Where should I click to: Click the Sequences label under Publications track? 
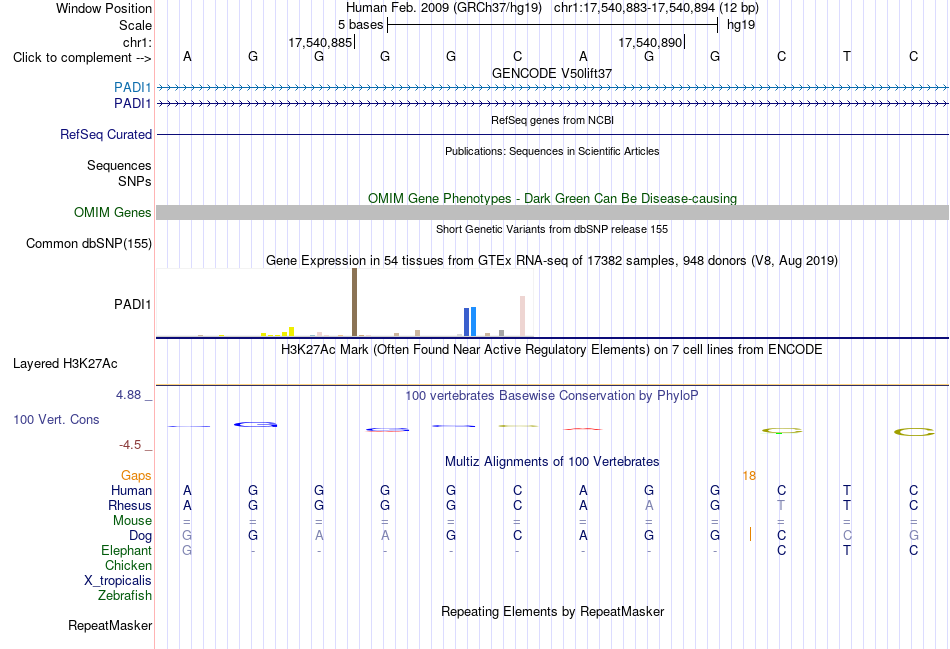point(119,165)
